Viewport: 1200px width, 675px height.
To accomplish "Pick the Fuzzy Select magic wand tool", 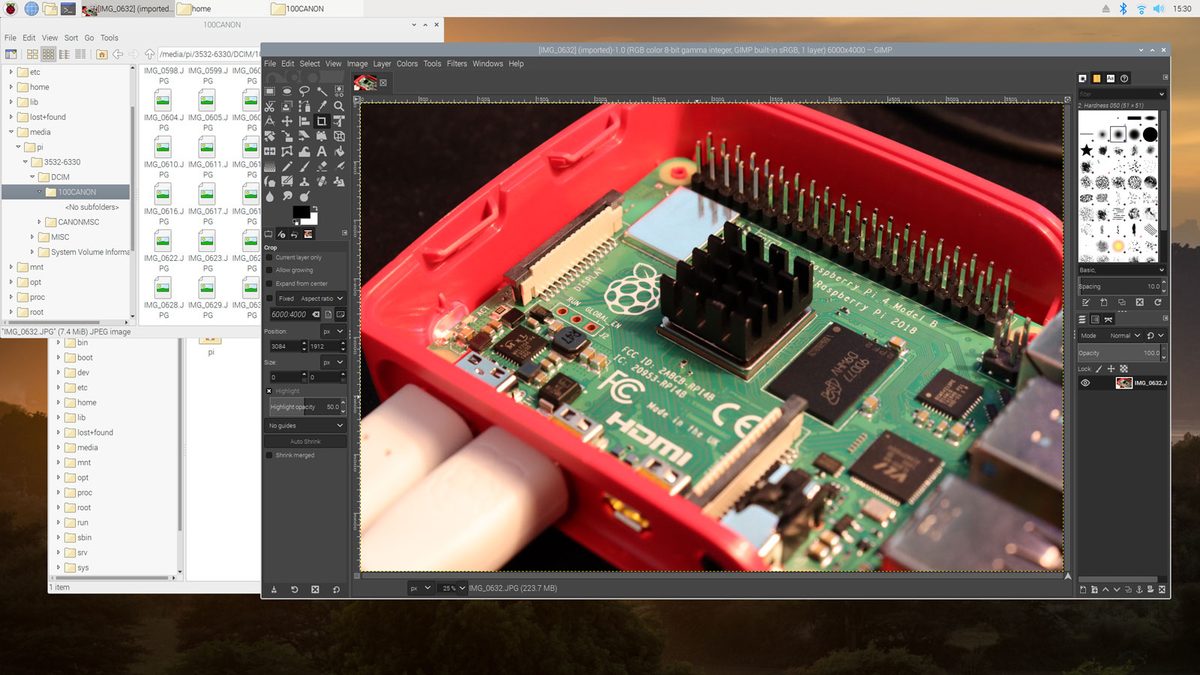I will (322, 91).
